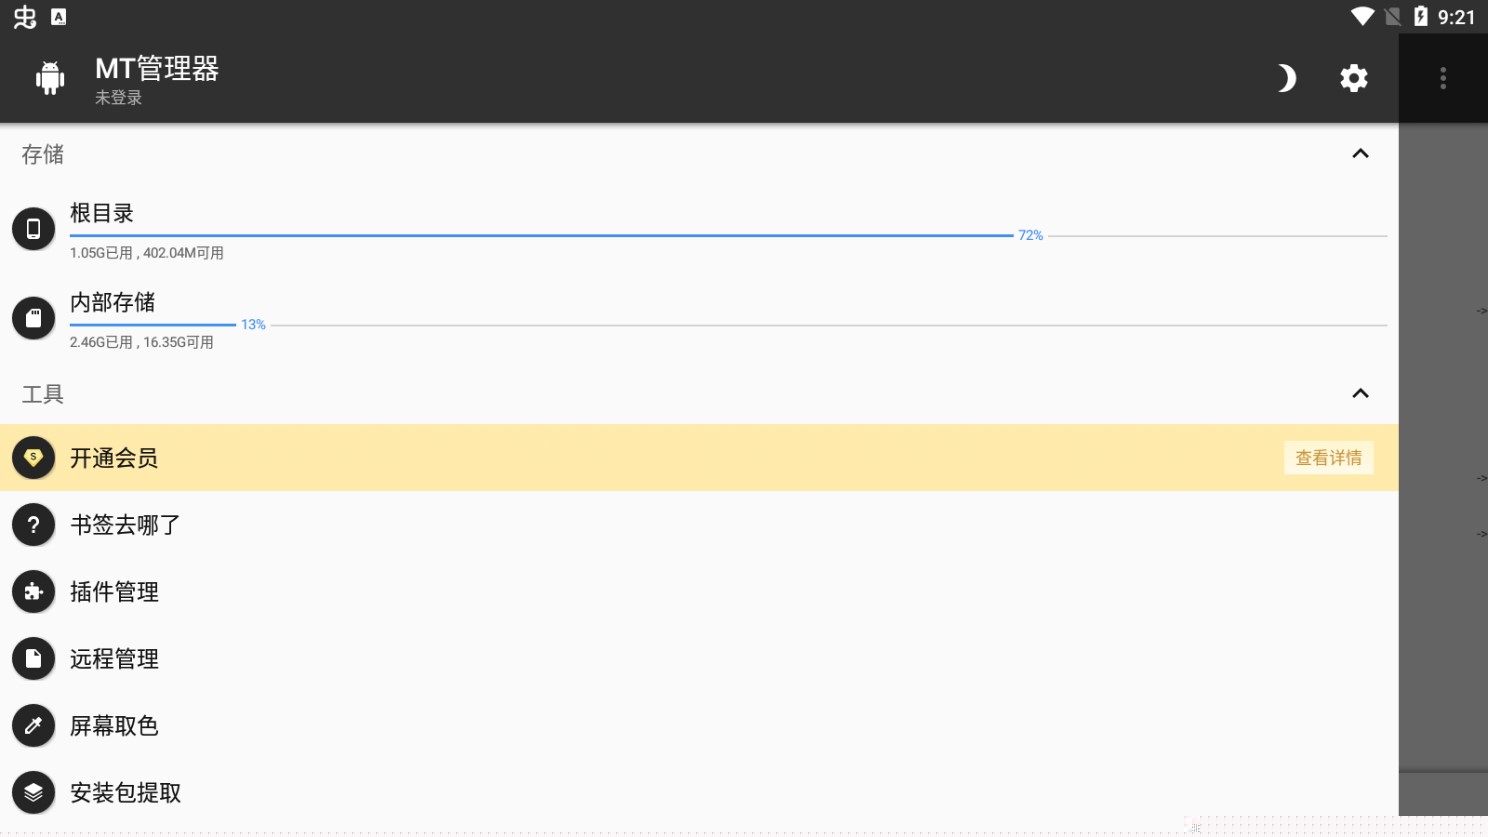The image size is (1488, 837).
Task: Click the plugin manager puzzle icon
Action: [x=33, y=592]
